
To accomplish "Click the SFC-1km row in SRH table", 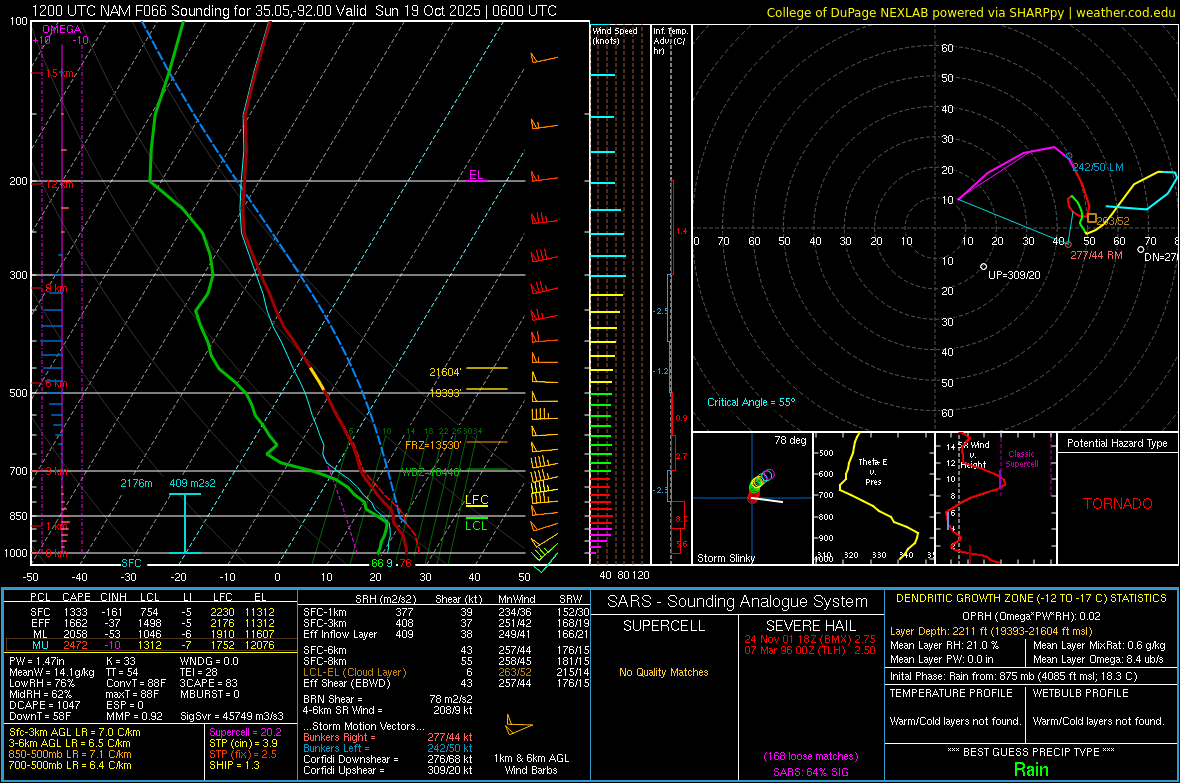I will tap(446, 612).
